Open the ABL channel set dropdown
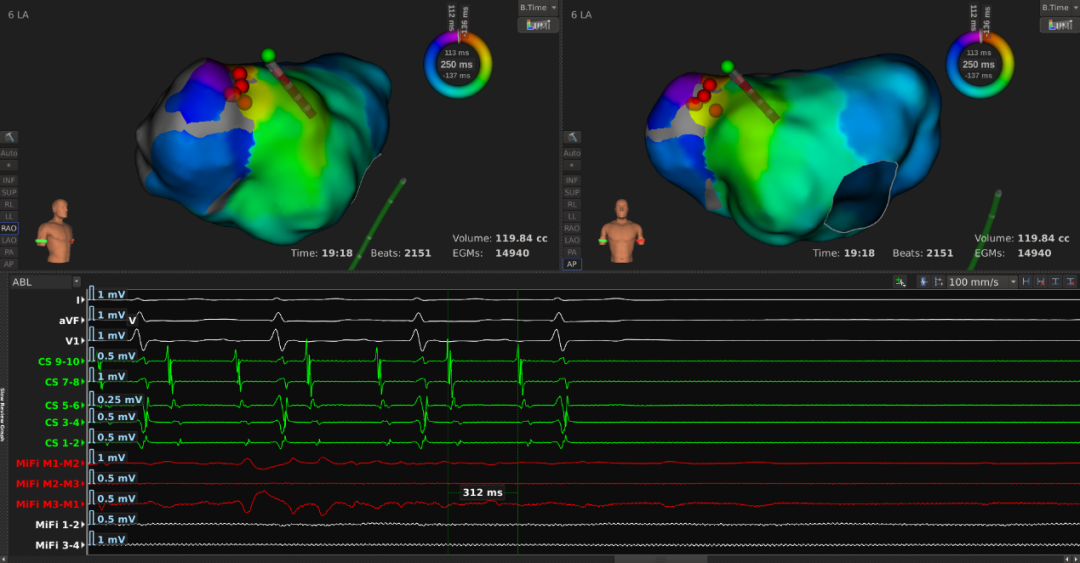Image resolution: width=1080 pixels, height=563 pixels. 44,282
